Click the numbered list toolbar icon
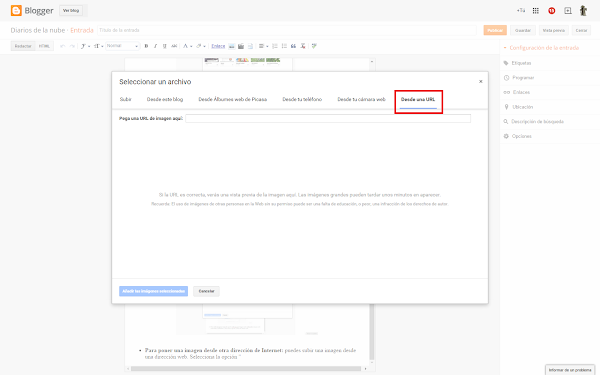The width and height of the screenshot is (600, 375). 275,46
